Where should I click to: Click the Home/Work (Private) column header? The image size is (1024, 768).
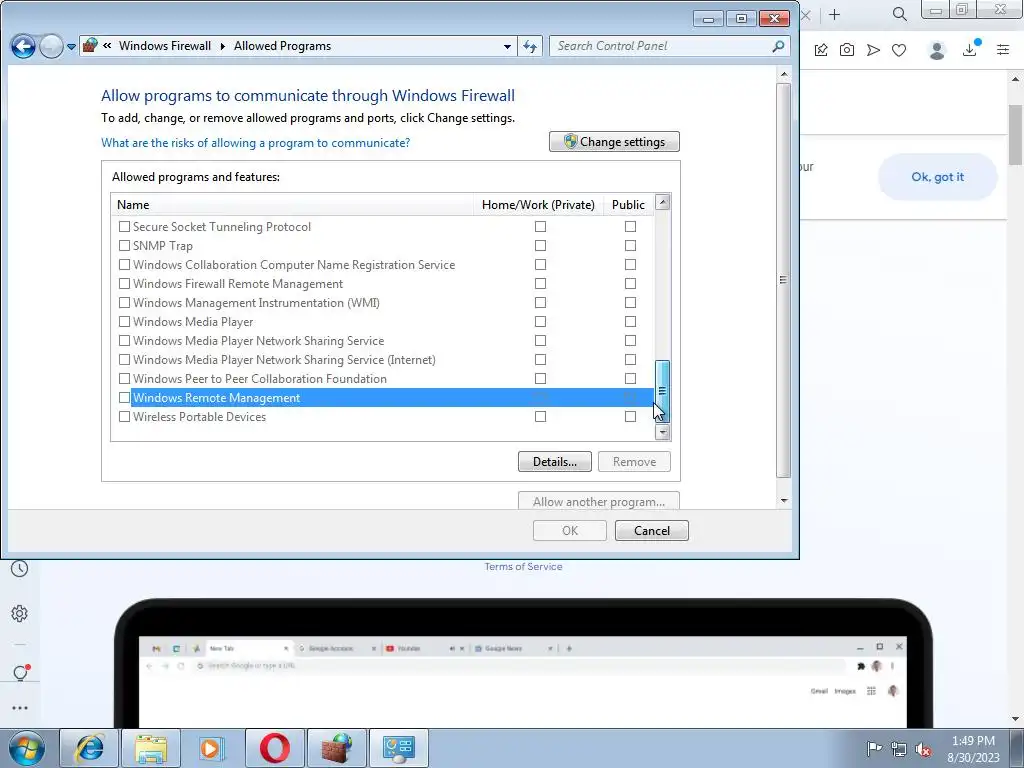tap(538, 204)
